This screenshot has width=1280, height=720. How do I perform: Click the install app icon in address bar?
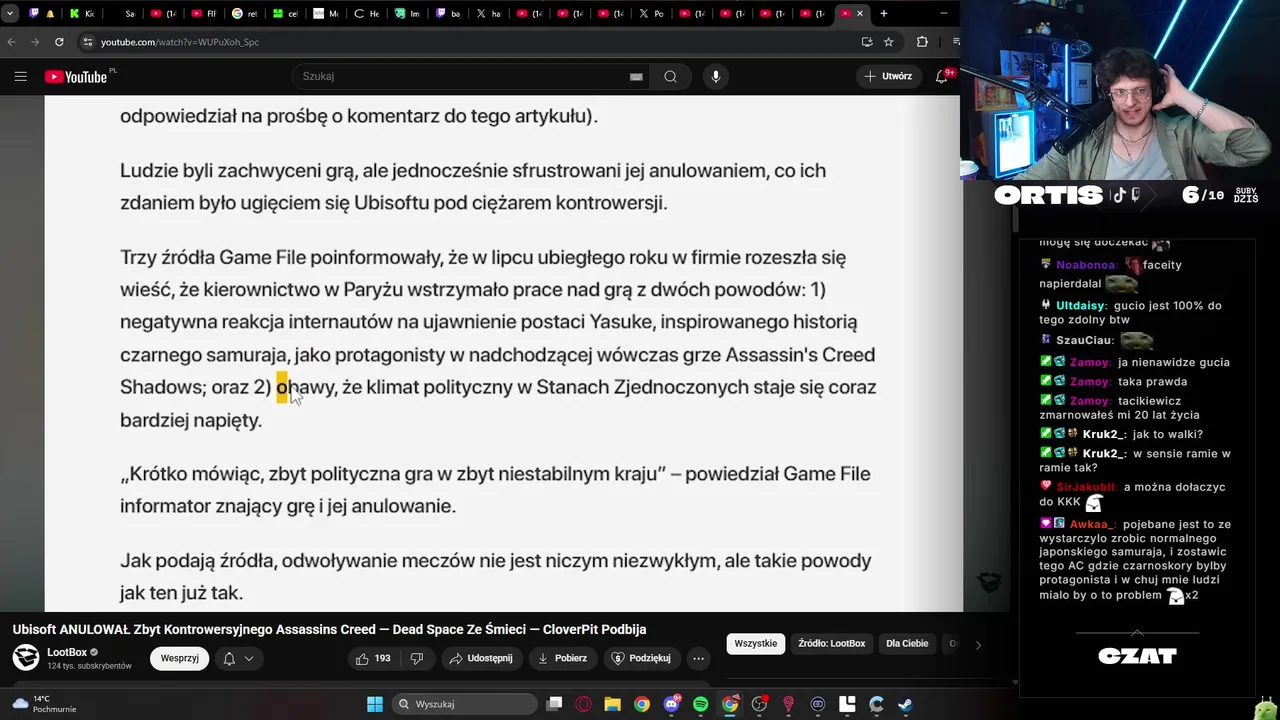(x=867, y=42)
